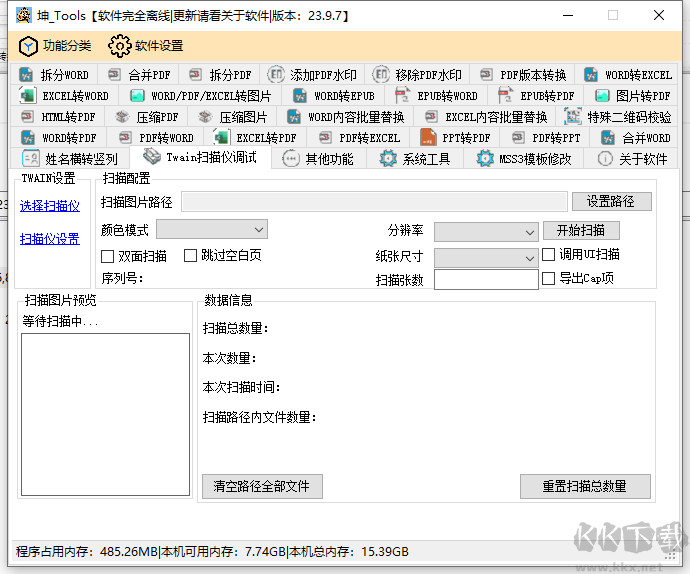The width and height of the screenshot is (690, 574).
Task: Tick the 调用UI扫描 checkbox
Action: pyautogui.click(x=548, y=254)
